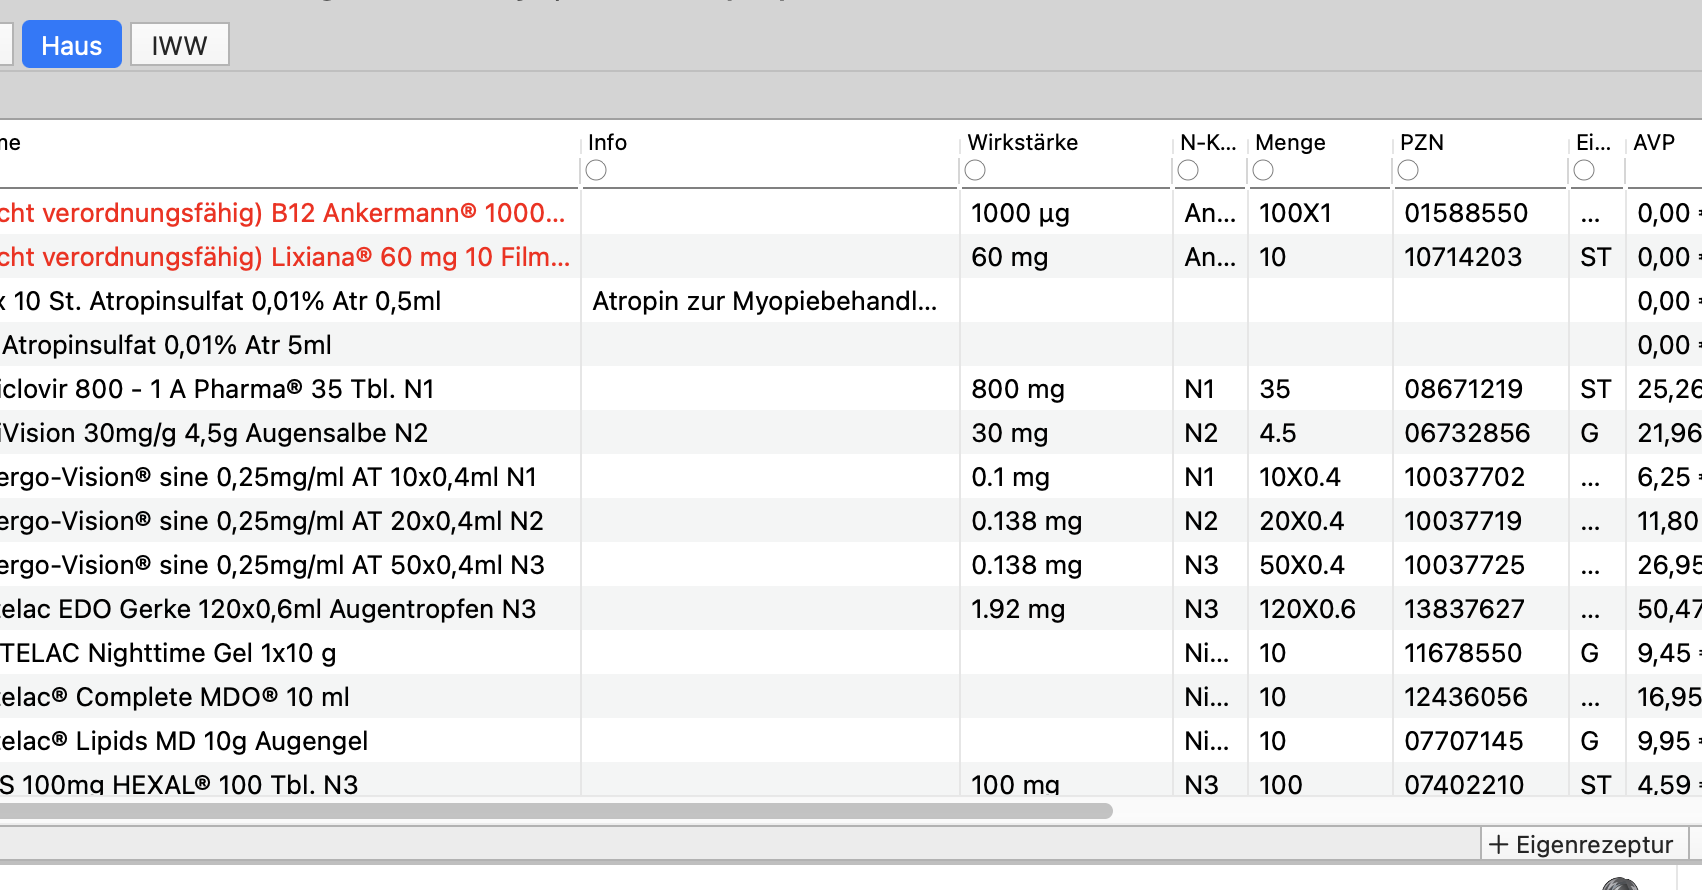This screenshot has height=890, width=1702.
Task: Toggle the radio circle under Info header
Action: (x=596, y=170)
